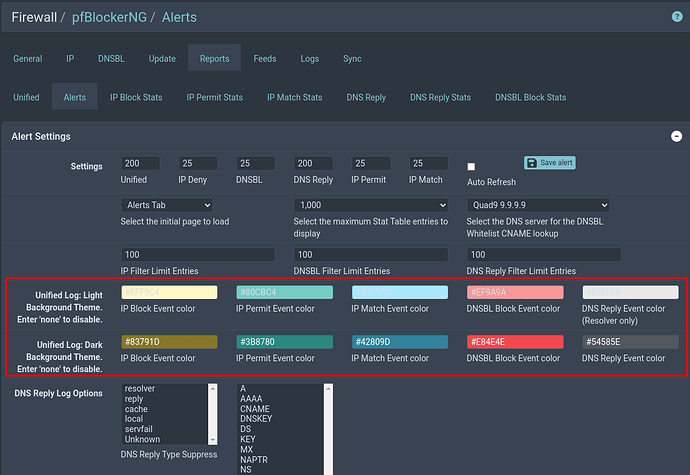
Task: Follow the pfBlockerNG breadcrumb link
Action: click(x=109, y=17)
